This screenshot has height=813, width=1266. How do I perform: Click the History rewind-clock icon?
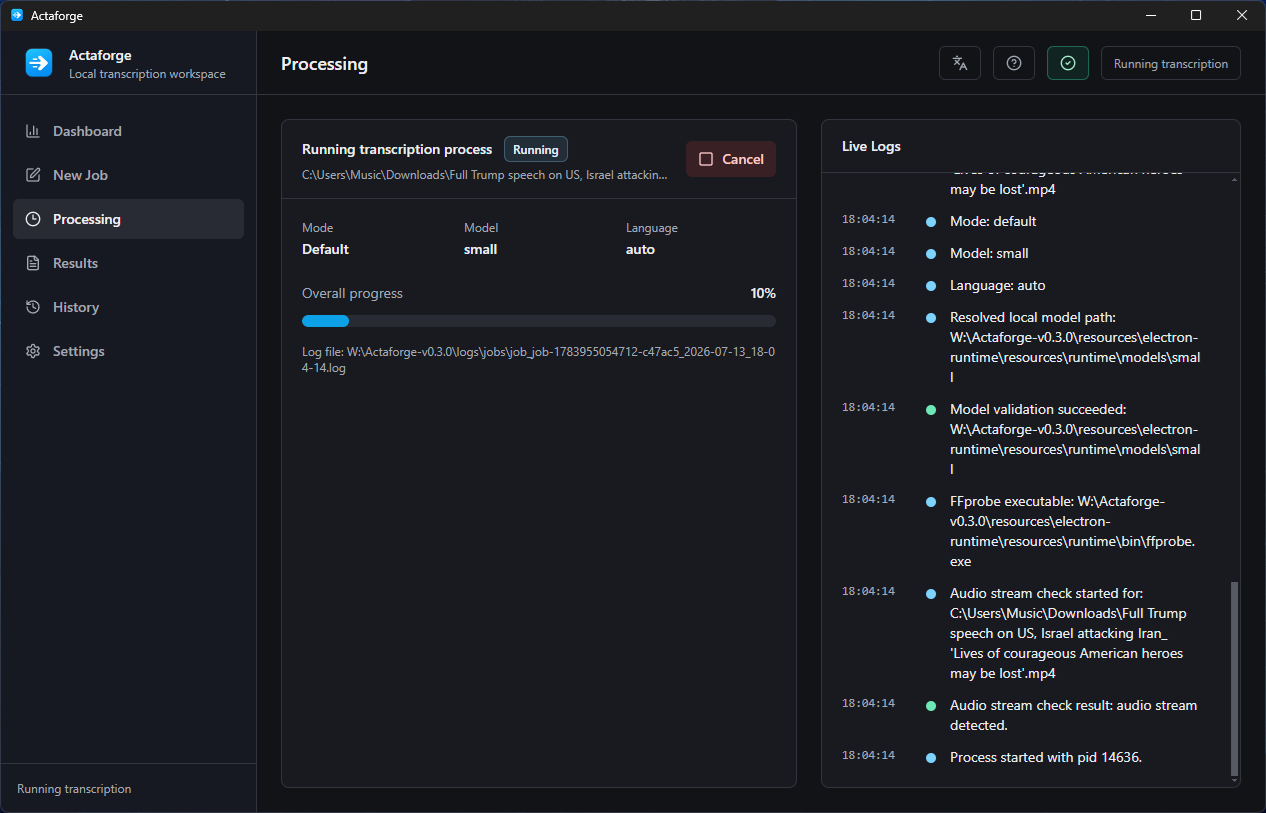33,307
